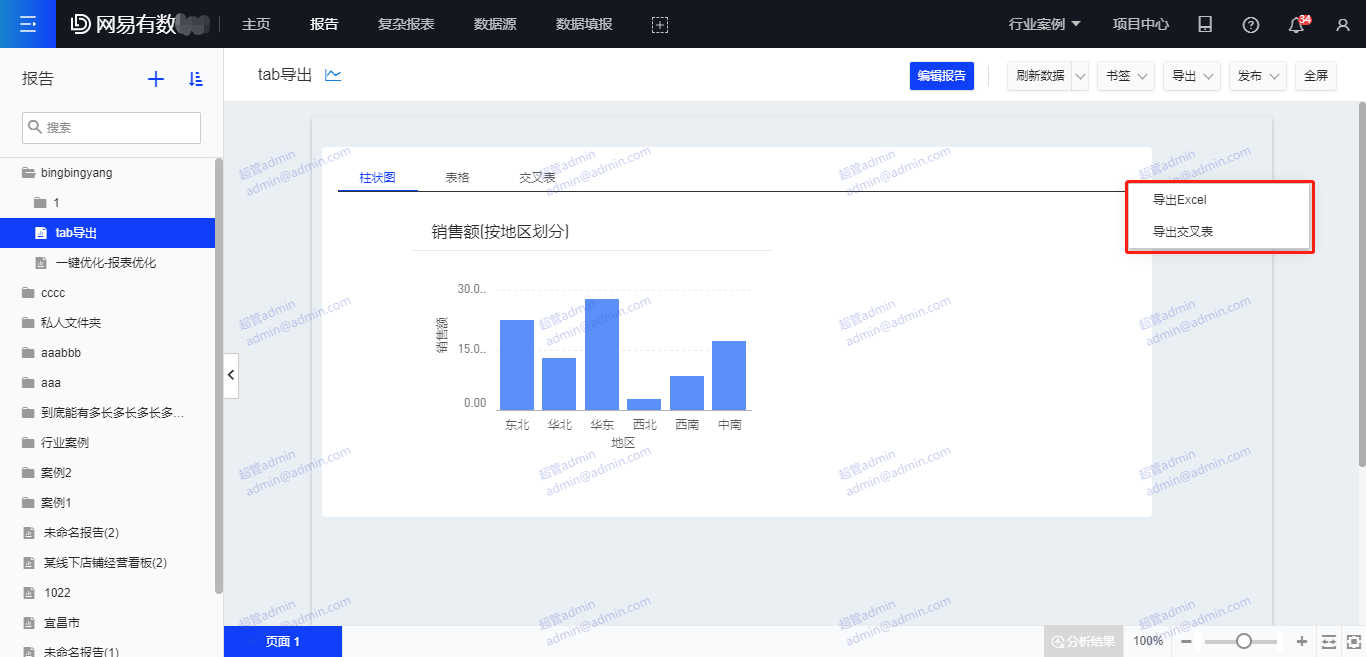Click the zoom slider handle

point(1244,641)
